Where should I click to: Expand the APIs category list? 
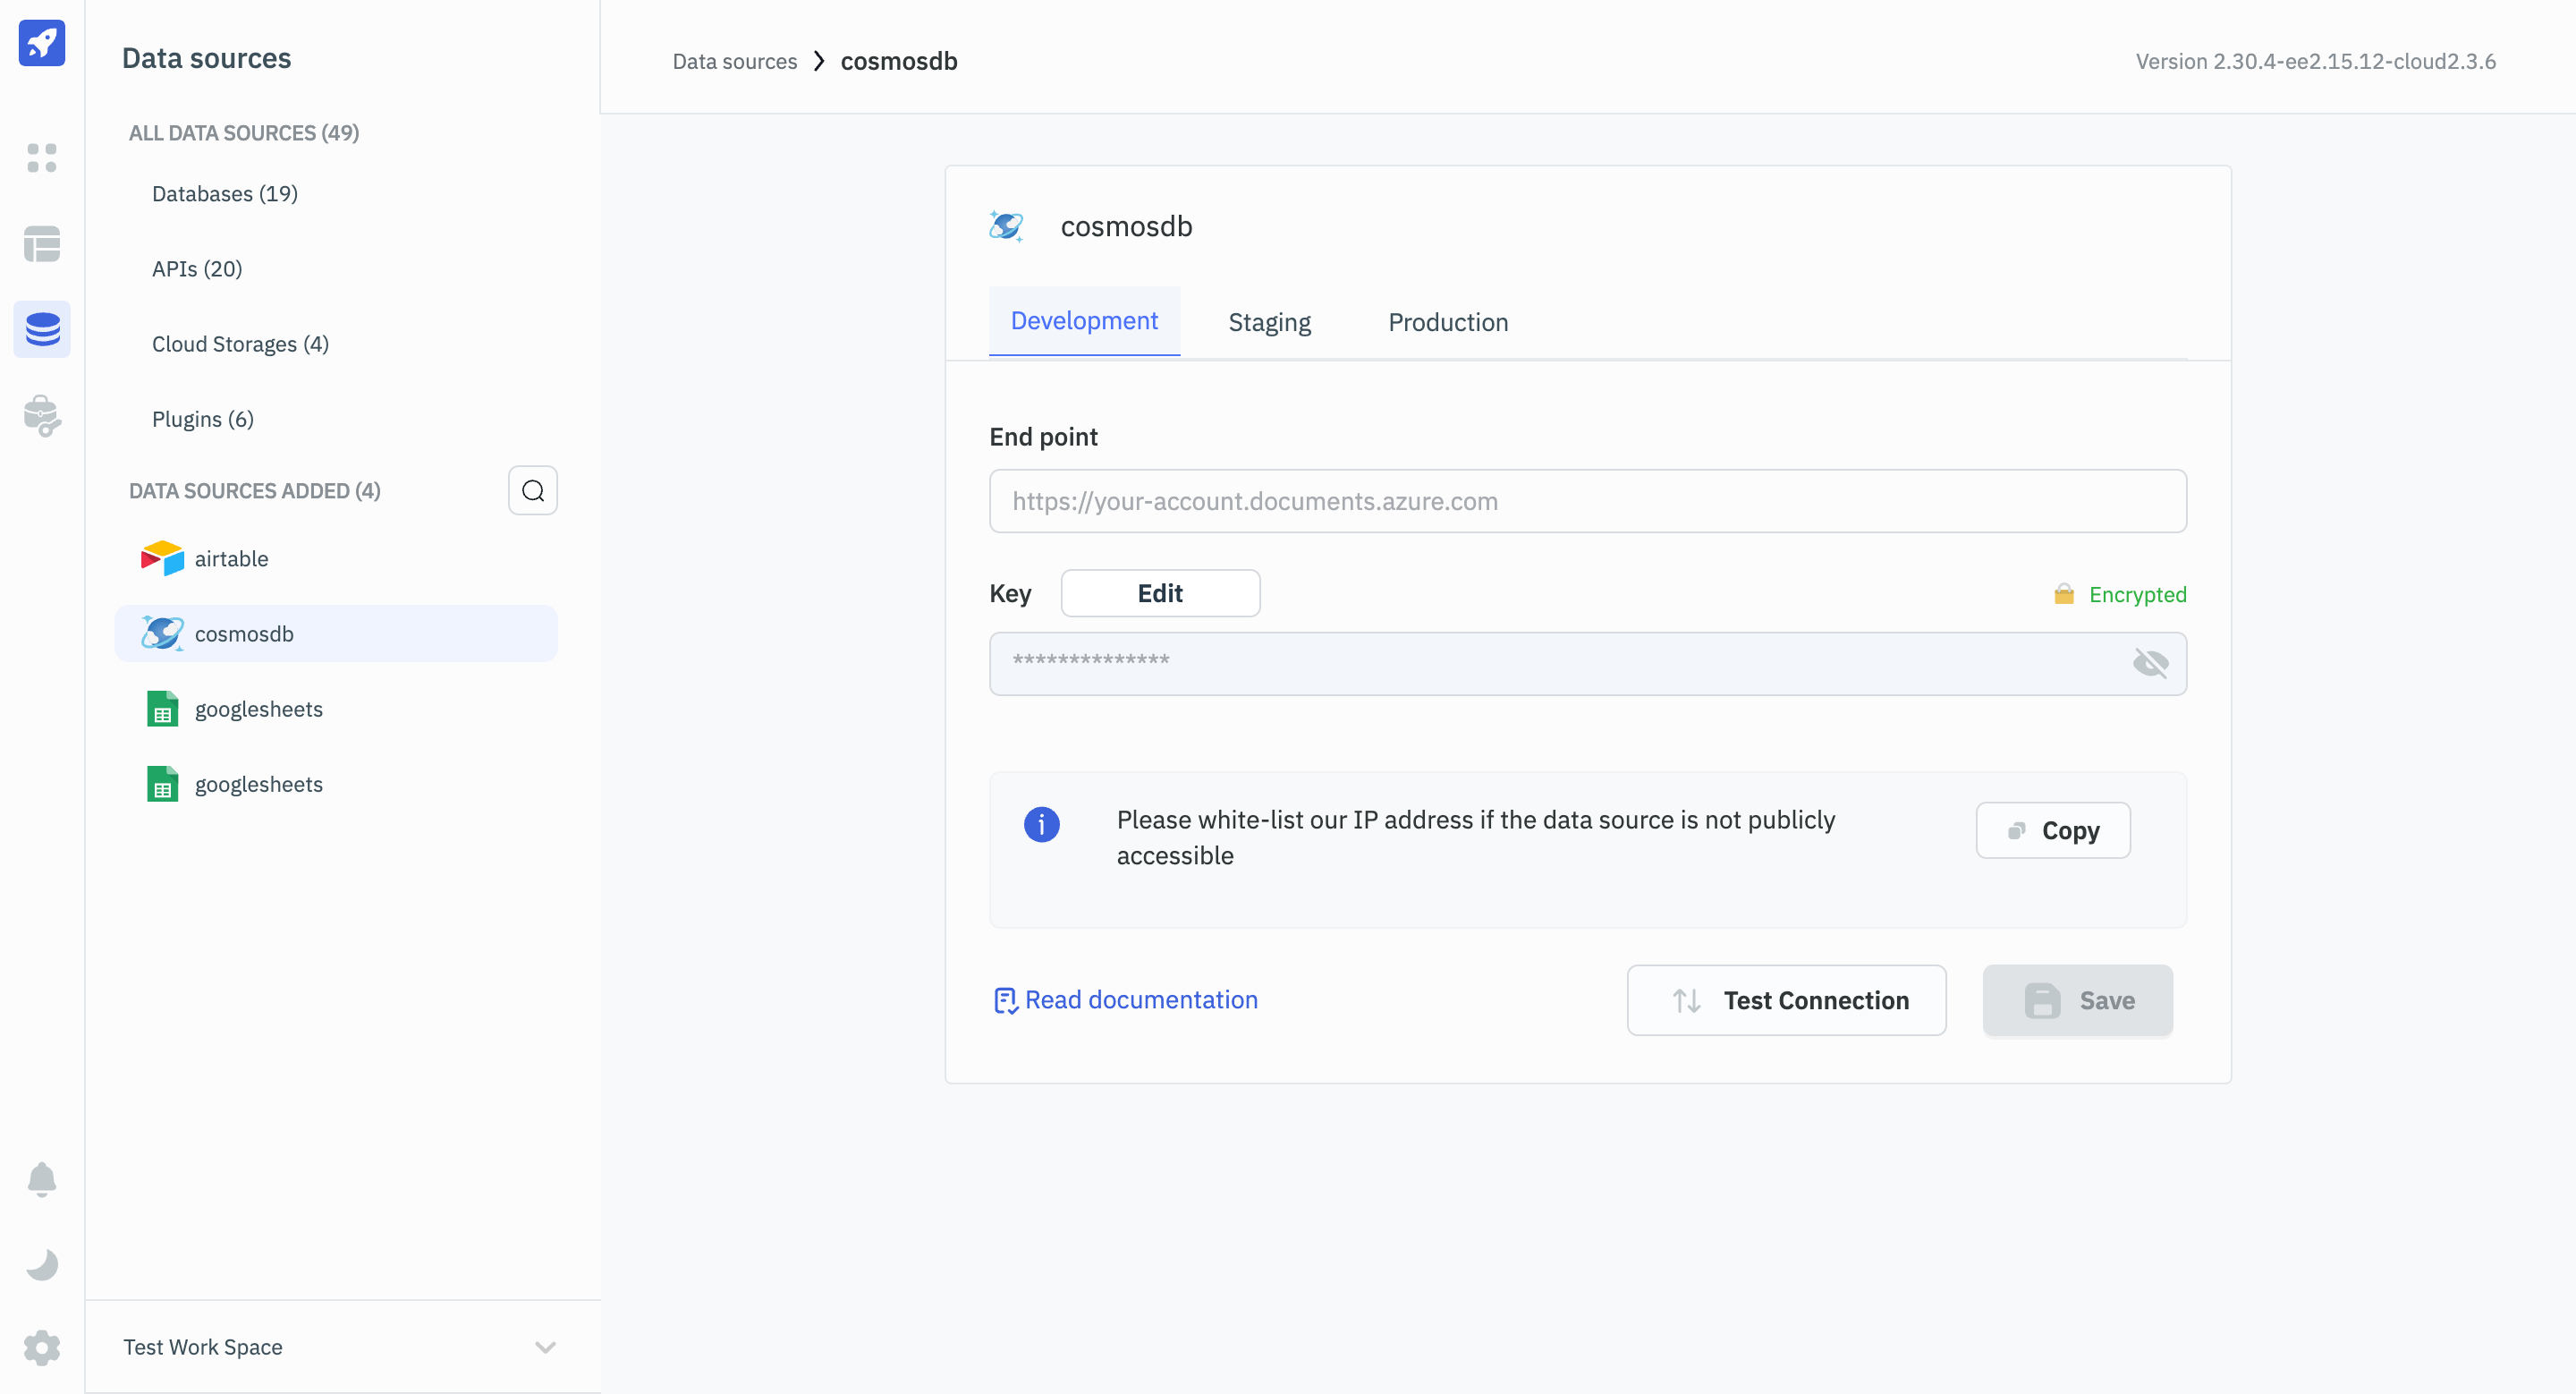click(196, 268)
